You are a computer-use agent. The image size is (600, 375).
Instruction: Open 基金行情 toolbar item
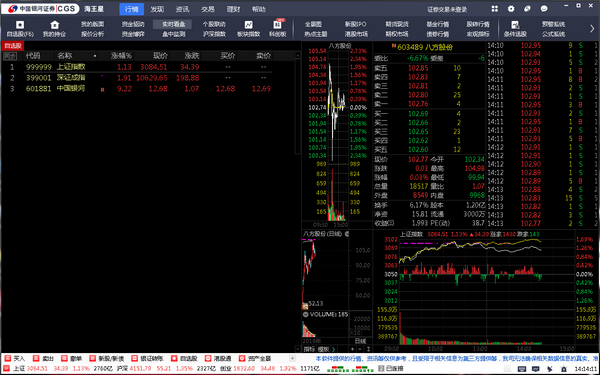pyautogui.click(x=437, y=24)
